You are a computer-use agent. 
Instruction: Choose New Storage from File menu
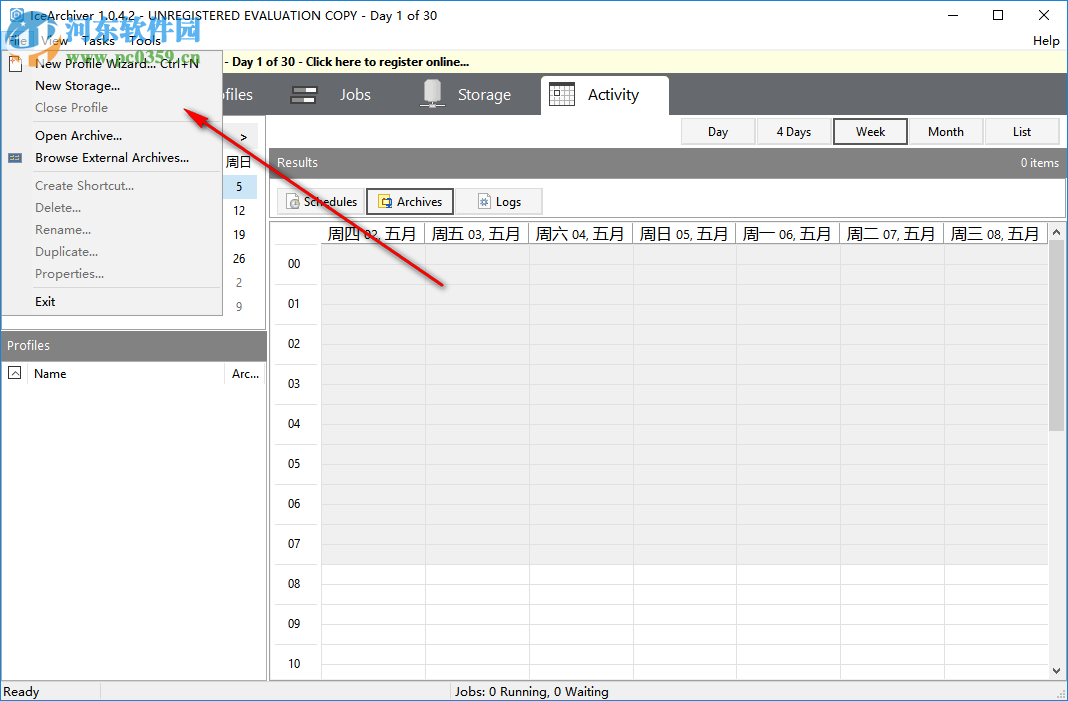pos(112,86)
